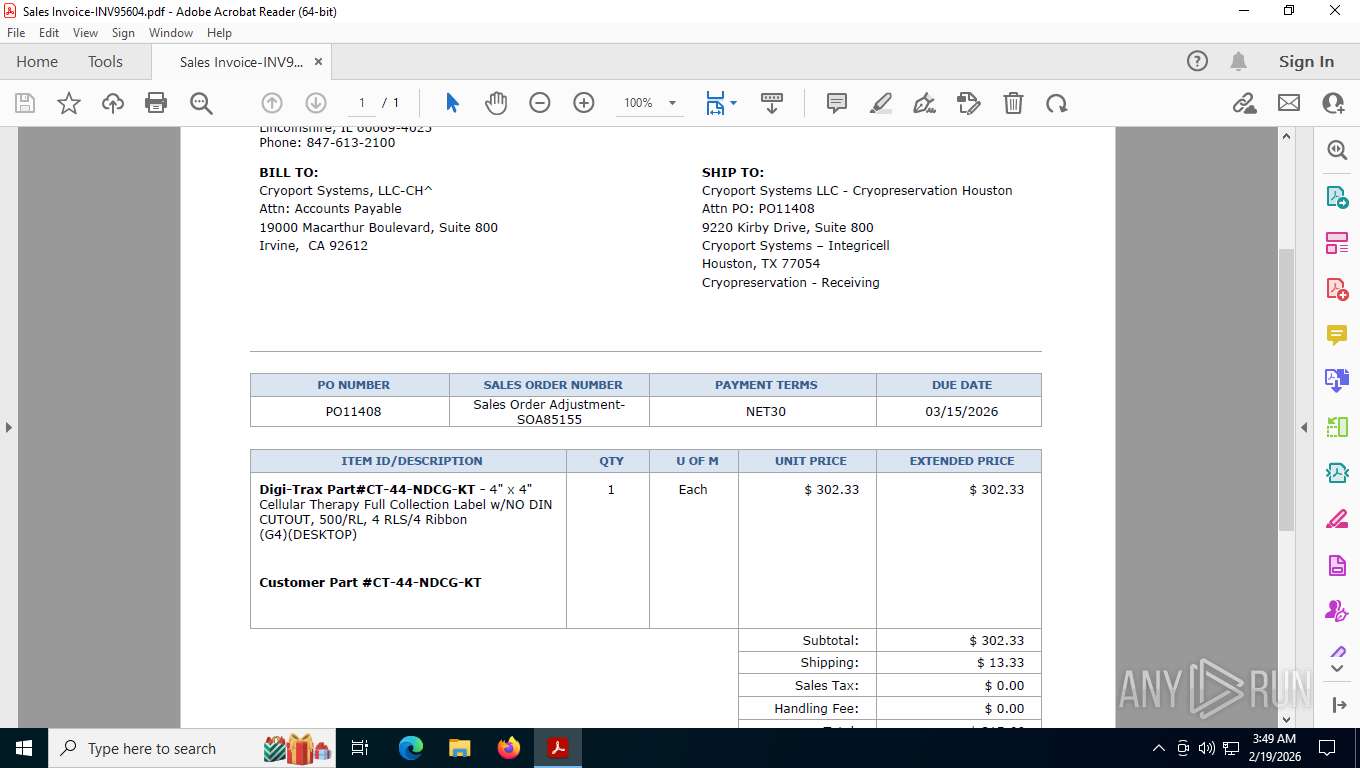Screen dimensions: 1360x768
Task: Open Comment tool in sidebar
Action: pos(1337,335)
